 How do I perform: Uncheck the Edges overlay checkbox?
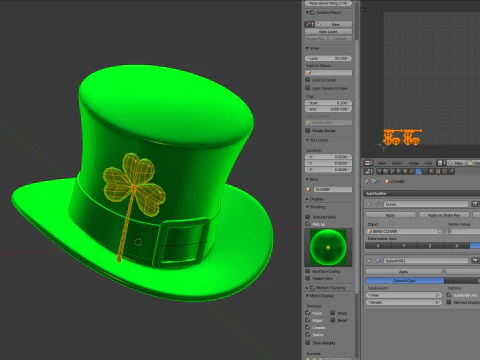tap(308, 320)
